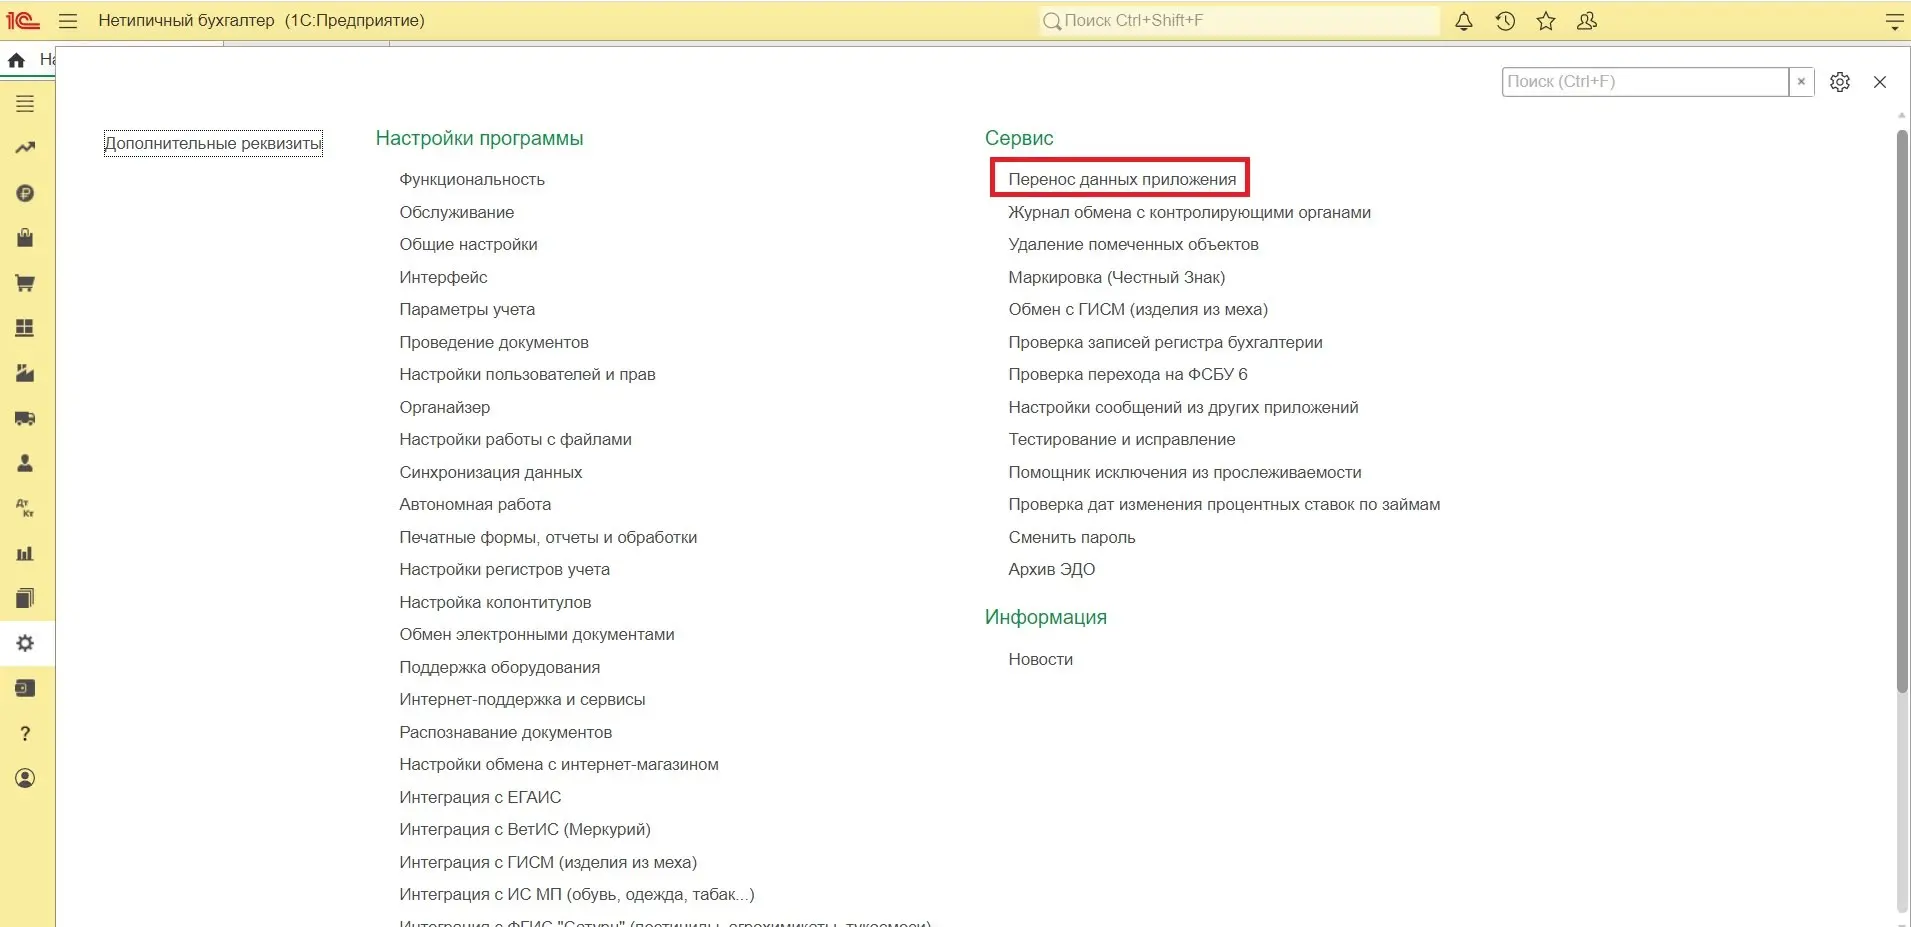Focus the global search field Ctrl+Shift+F
Screen dimensions: 1911x927
1239,21
